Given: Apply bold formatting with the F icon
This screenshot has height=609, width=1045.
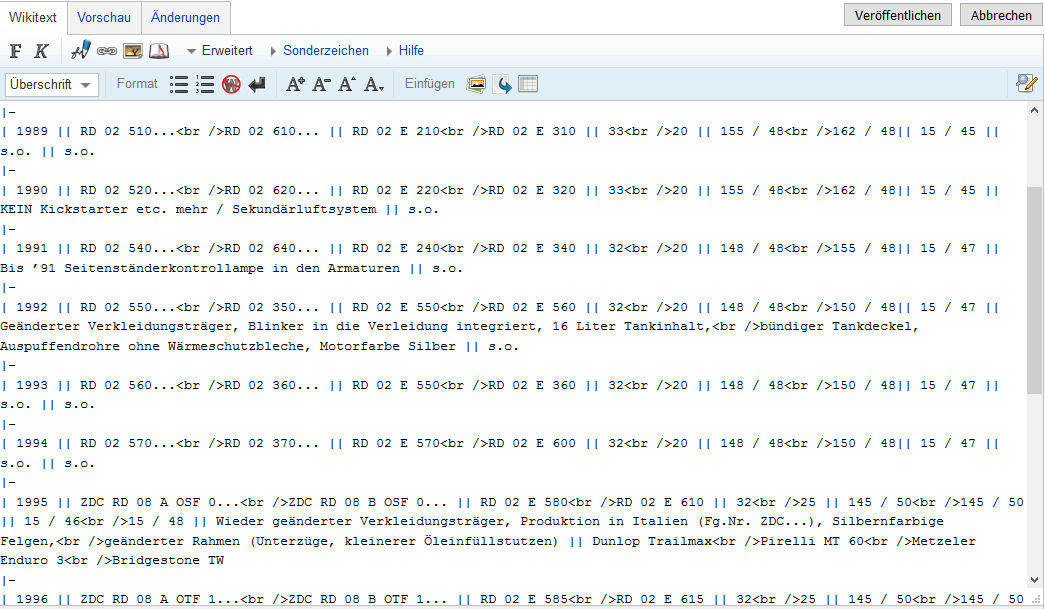Looking at the screenshot, I should coord(15,51).
